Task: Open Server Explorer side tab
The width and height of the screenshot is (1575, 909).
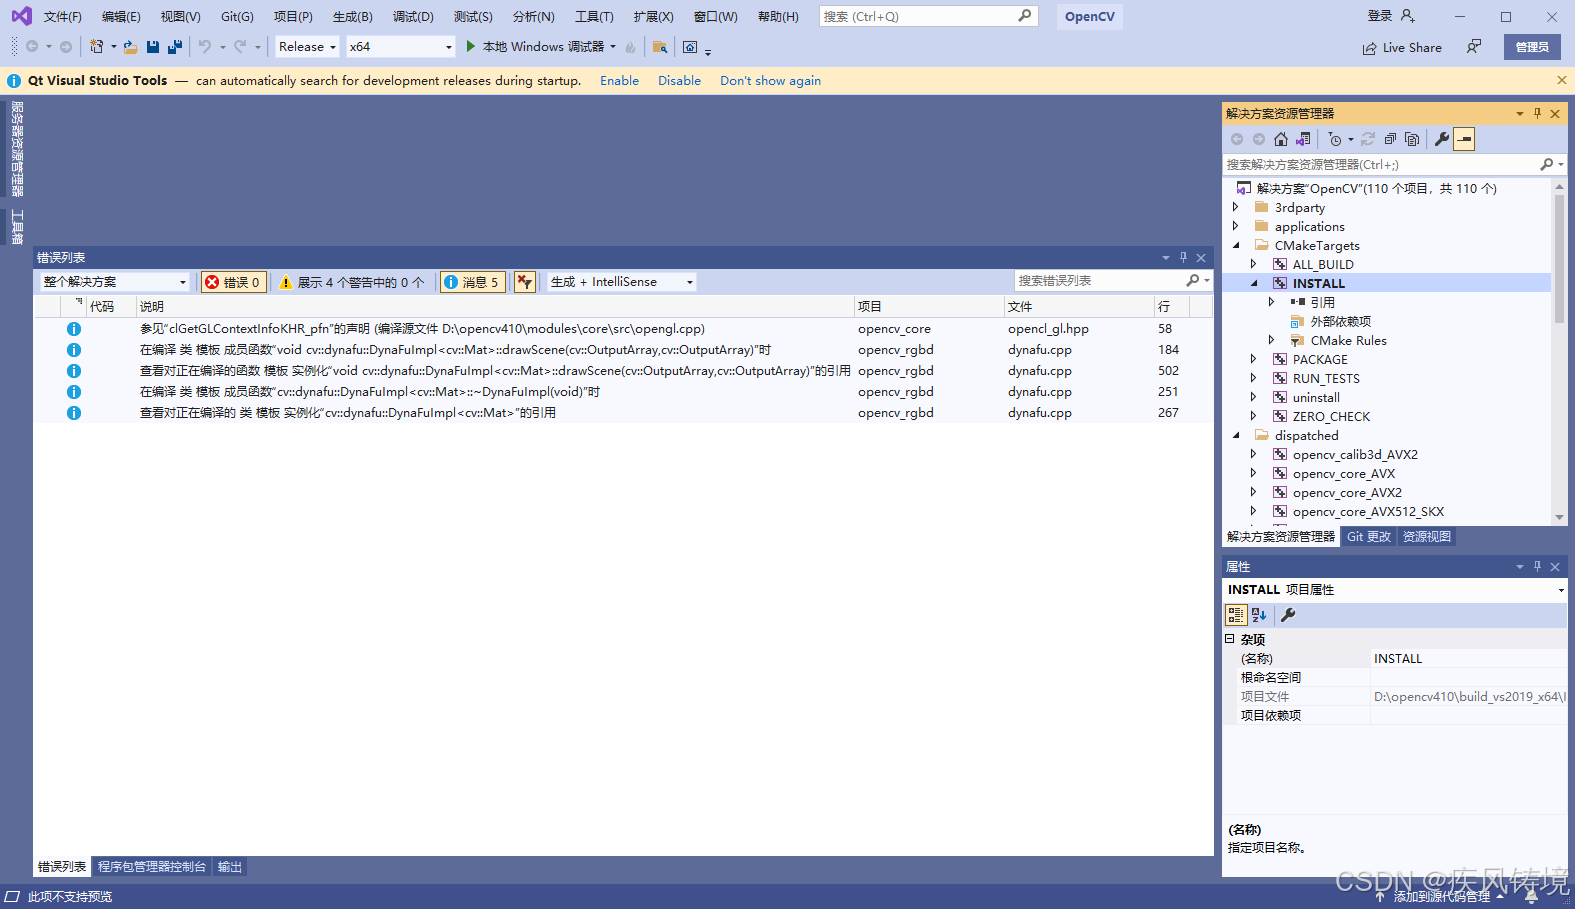Action: [17, 148]
